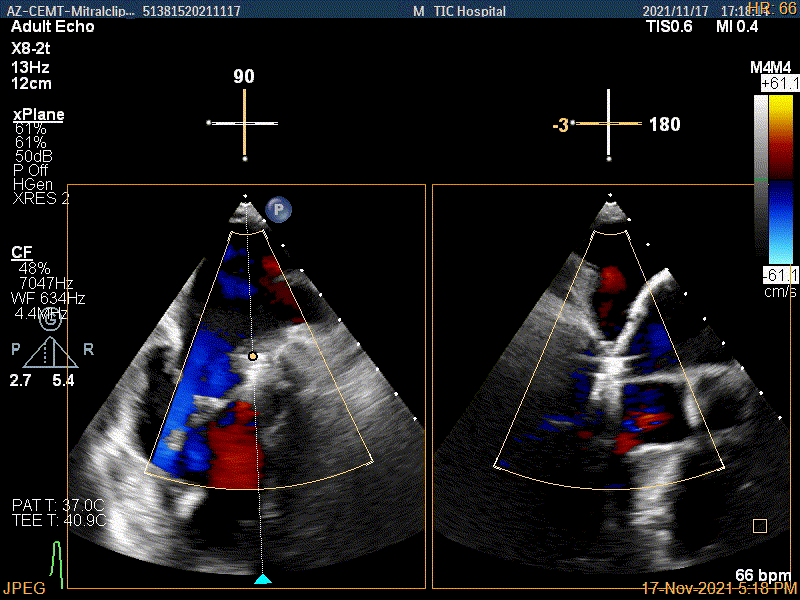The height and width of the screenshot is (600, 800).
Task: Select the xPlane settings heading
Action: tap(38, 115)
